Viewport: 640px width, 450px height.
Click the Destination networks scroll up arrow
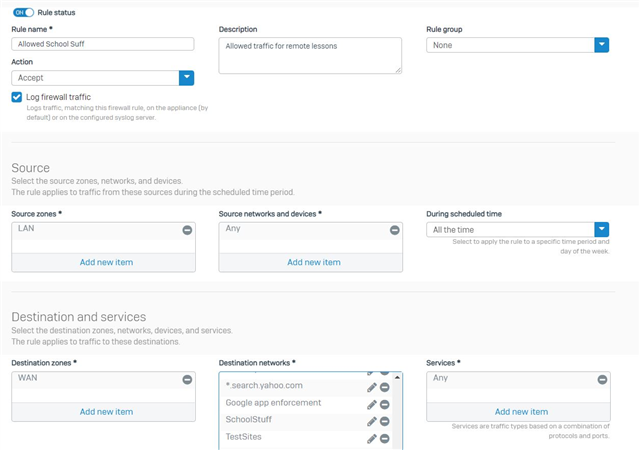click(397, 377)
